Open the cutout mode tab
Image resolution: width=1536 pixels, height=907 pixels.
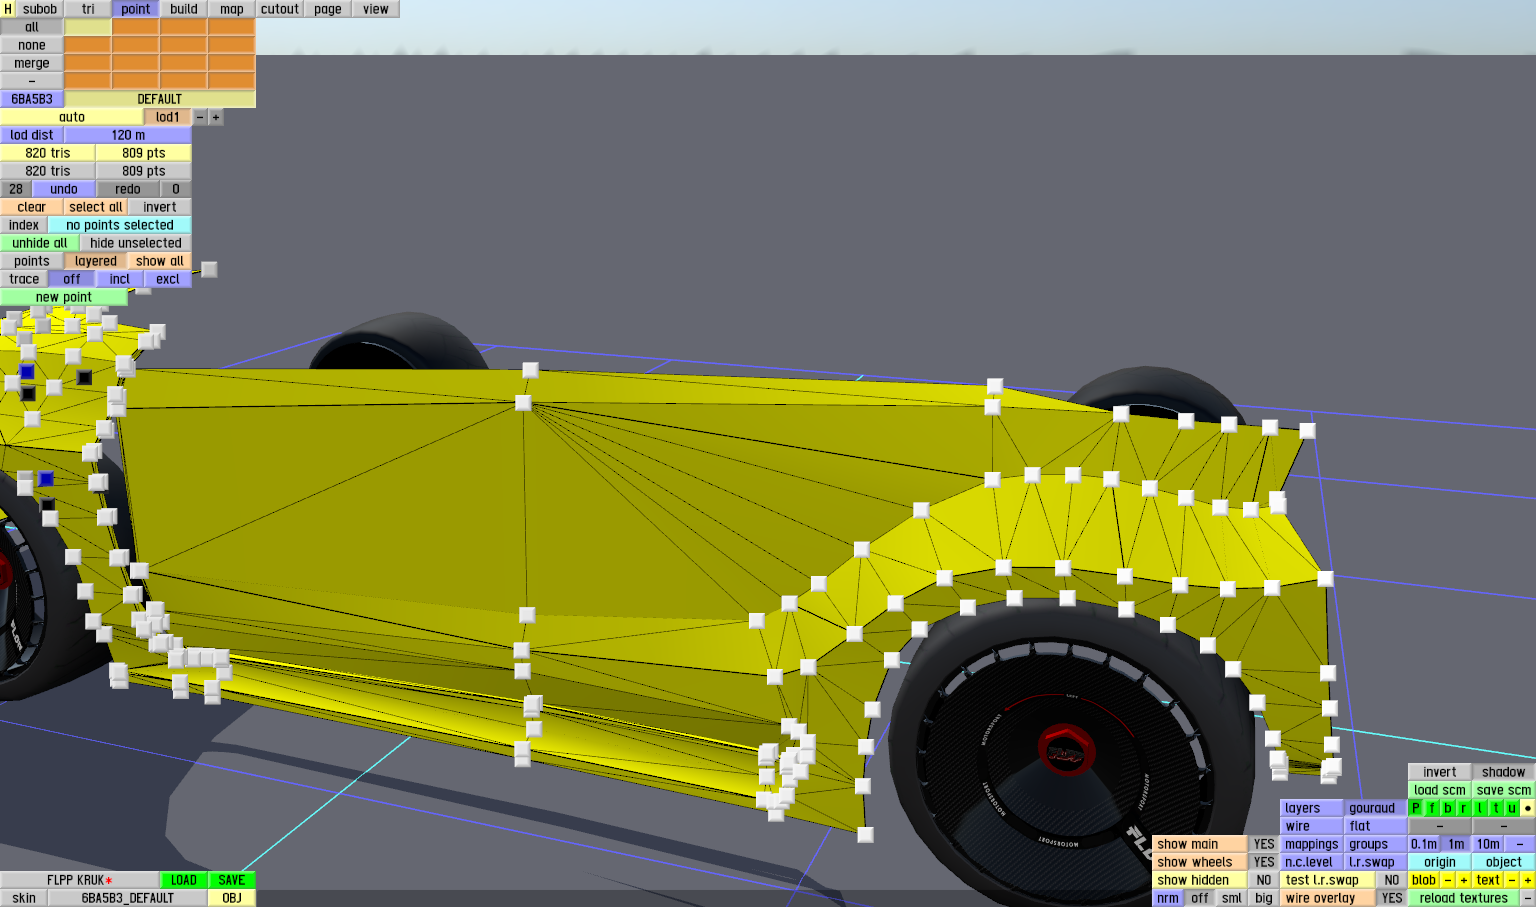point(280,9)
